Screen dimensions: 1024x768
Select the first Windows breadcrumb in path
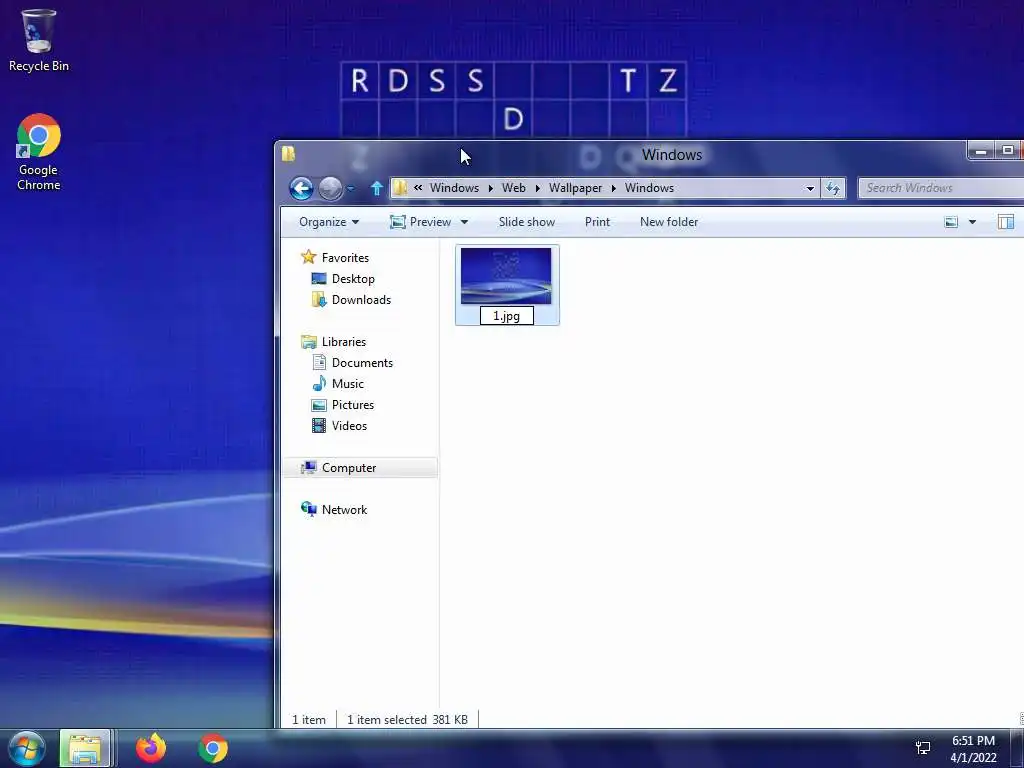(x=455, y=188)
